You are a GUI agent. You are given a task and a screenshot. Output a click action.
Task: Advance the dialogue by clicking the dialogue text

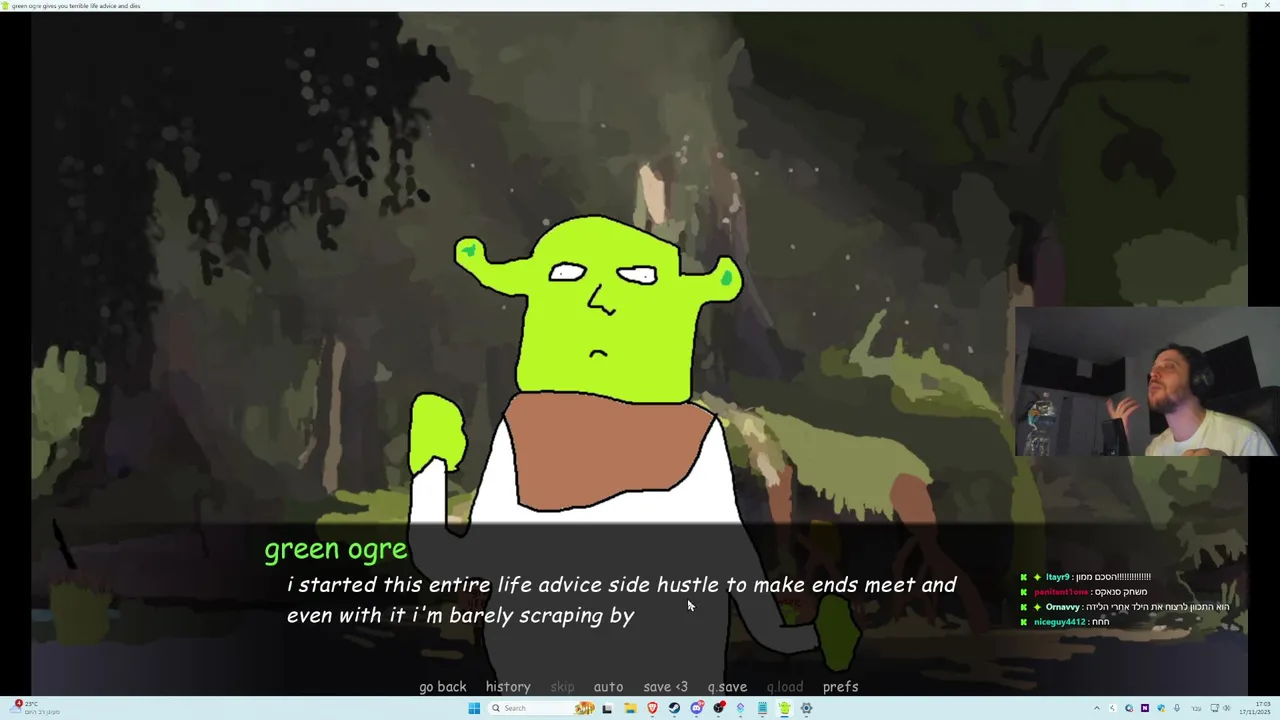coord(621,600)
